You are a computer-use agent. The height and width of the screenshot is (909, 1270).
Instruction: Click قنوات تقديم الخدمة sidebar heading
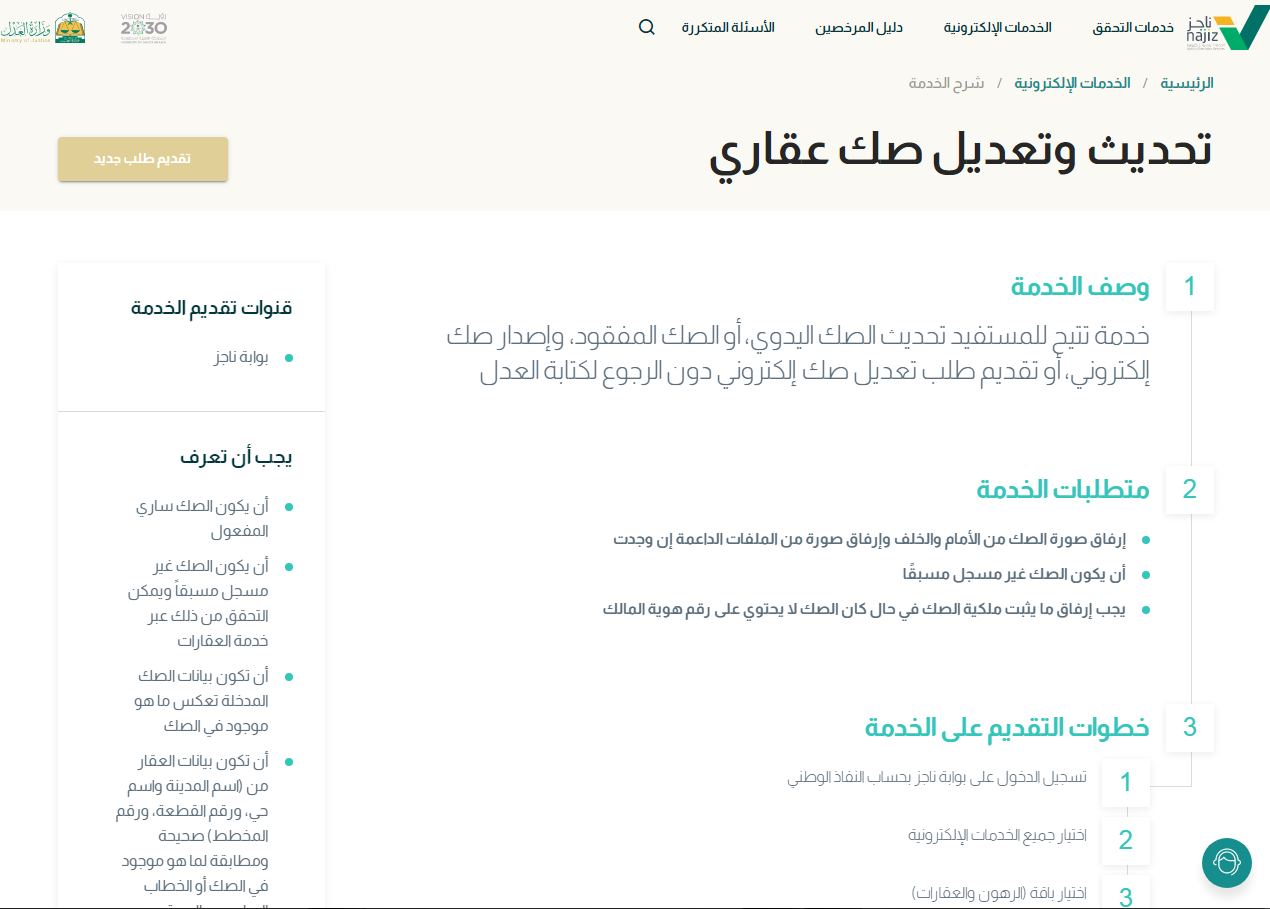(x=212, y=308)
